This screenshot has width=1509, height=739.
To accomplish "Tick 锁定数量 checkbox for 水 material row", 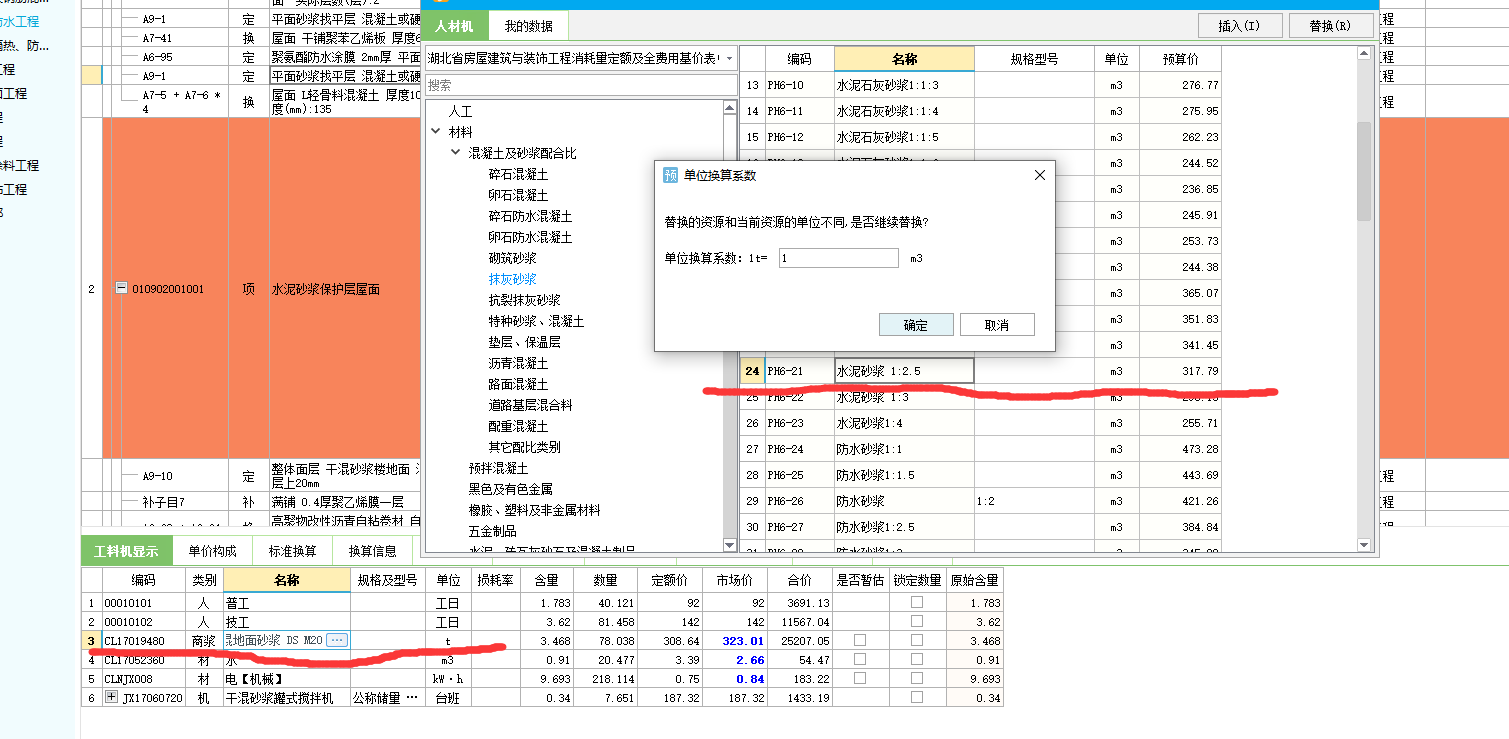I will (x=917, y=660).
